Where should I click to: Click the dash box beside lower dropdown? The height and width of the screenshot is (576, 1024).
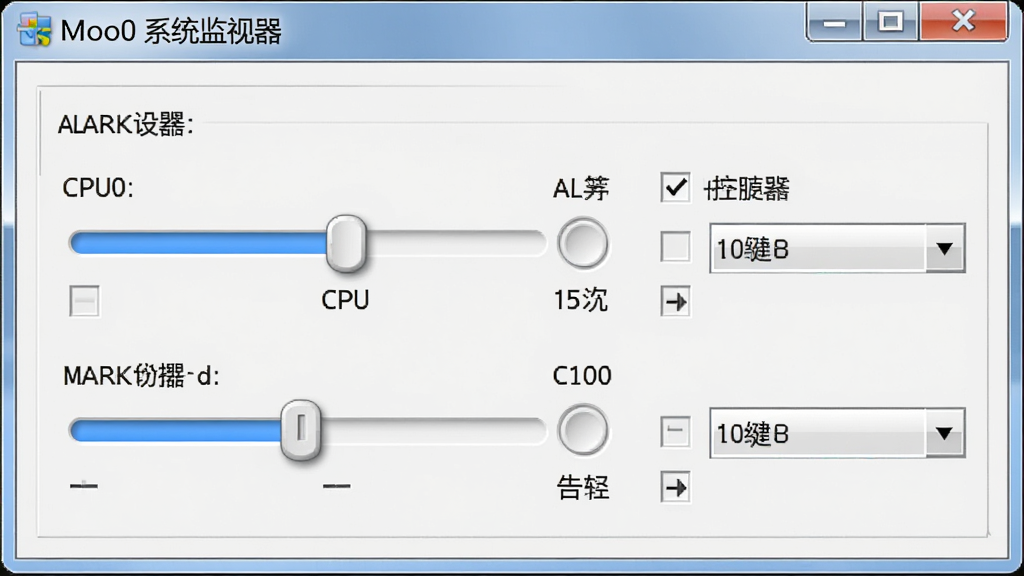pyautogui.click(x=675, y=432)
